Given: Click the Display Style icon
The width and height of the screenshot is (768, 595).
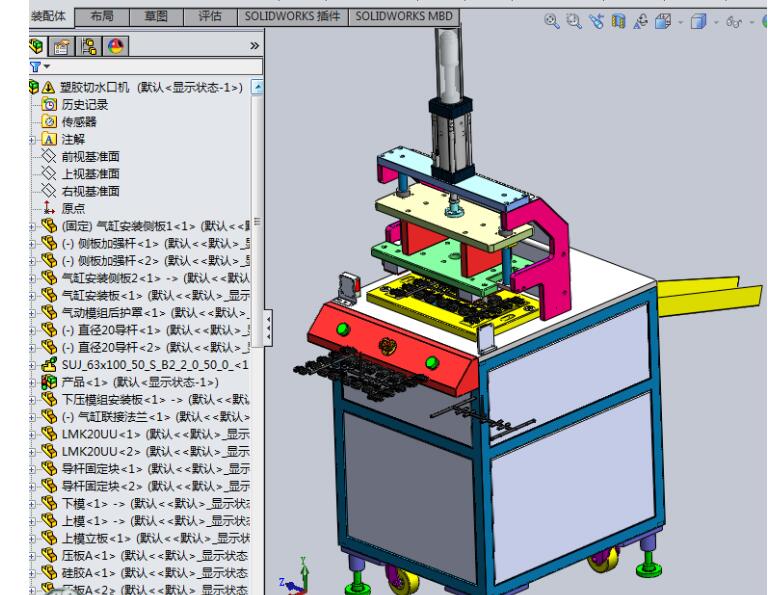Looking at the screenshot, I should point(698,21).
